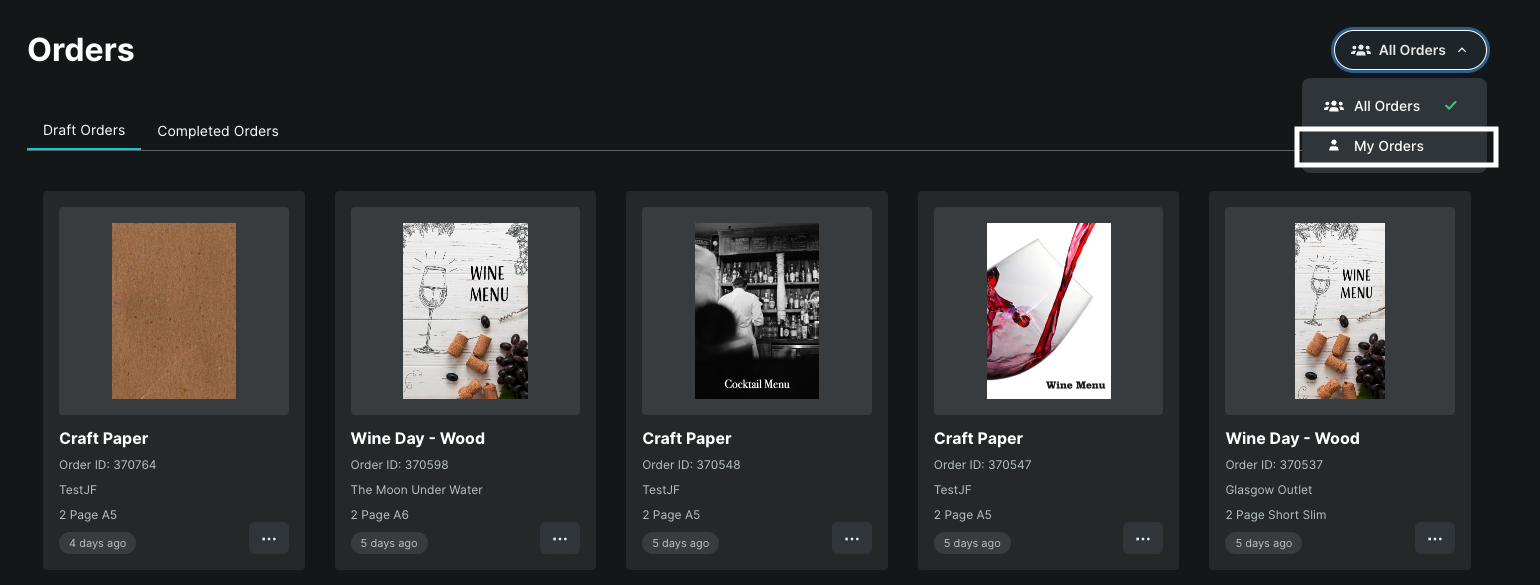The image size is (1540, 585).
Task: Click the Wine Day - Wood title, order 370537
Action: pyautogui.click(x=1292, y=438)
